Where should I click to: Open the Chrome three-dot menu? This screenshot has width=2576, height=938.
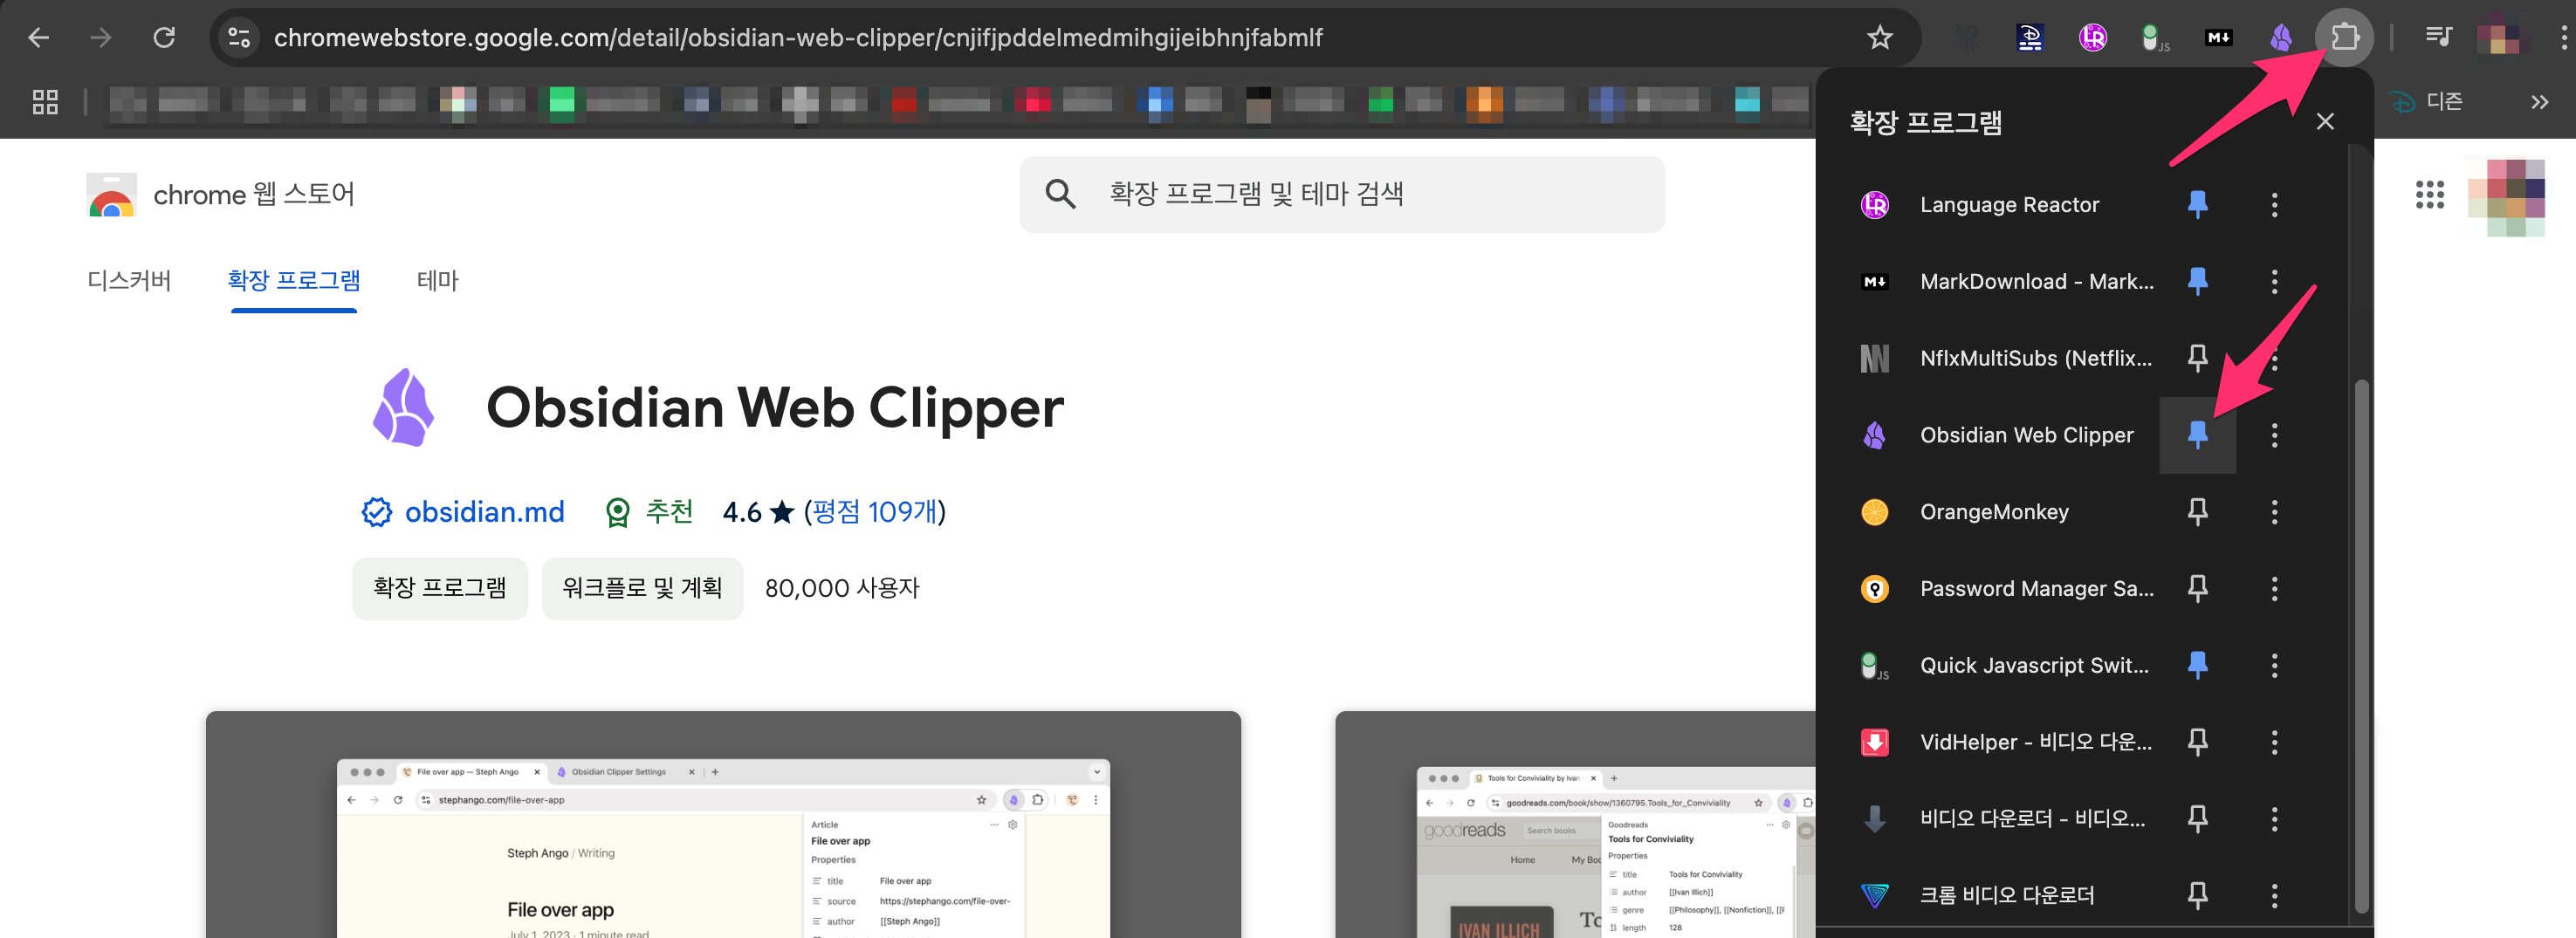(x=2562, y=38)
